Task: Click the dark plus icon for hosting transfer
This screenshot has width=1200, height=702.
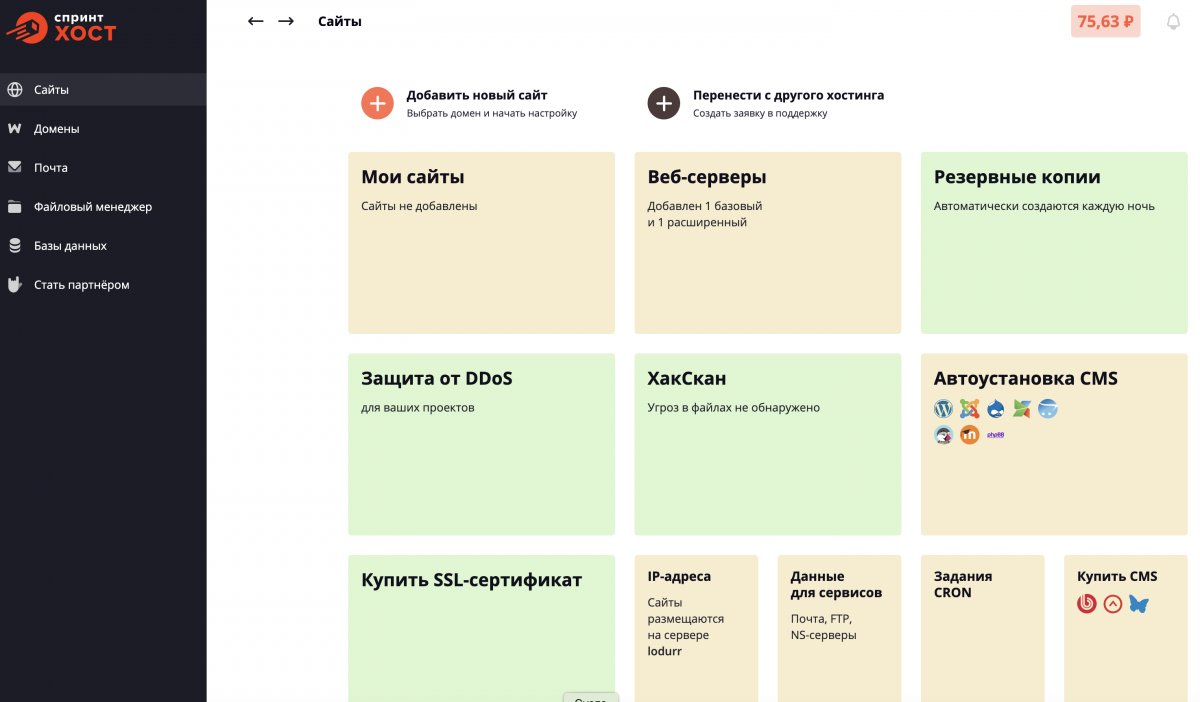Action: [664, 103]
